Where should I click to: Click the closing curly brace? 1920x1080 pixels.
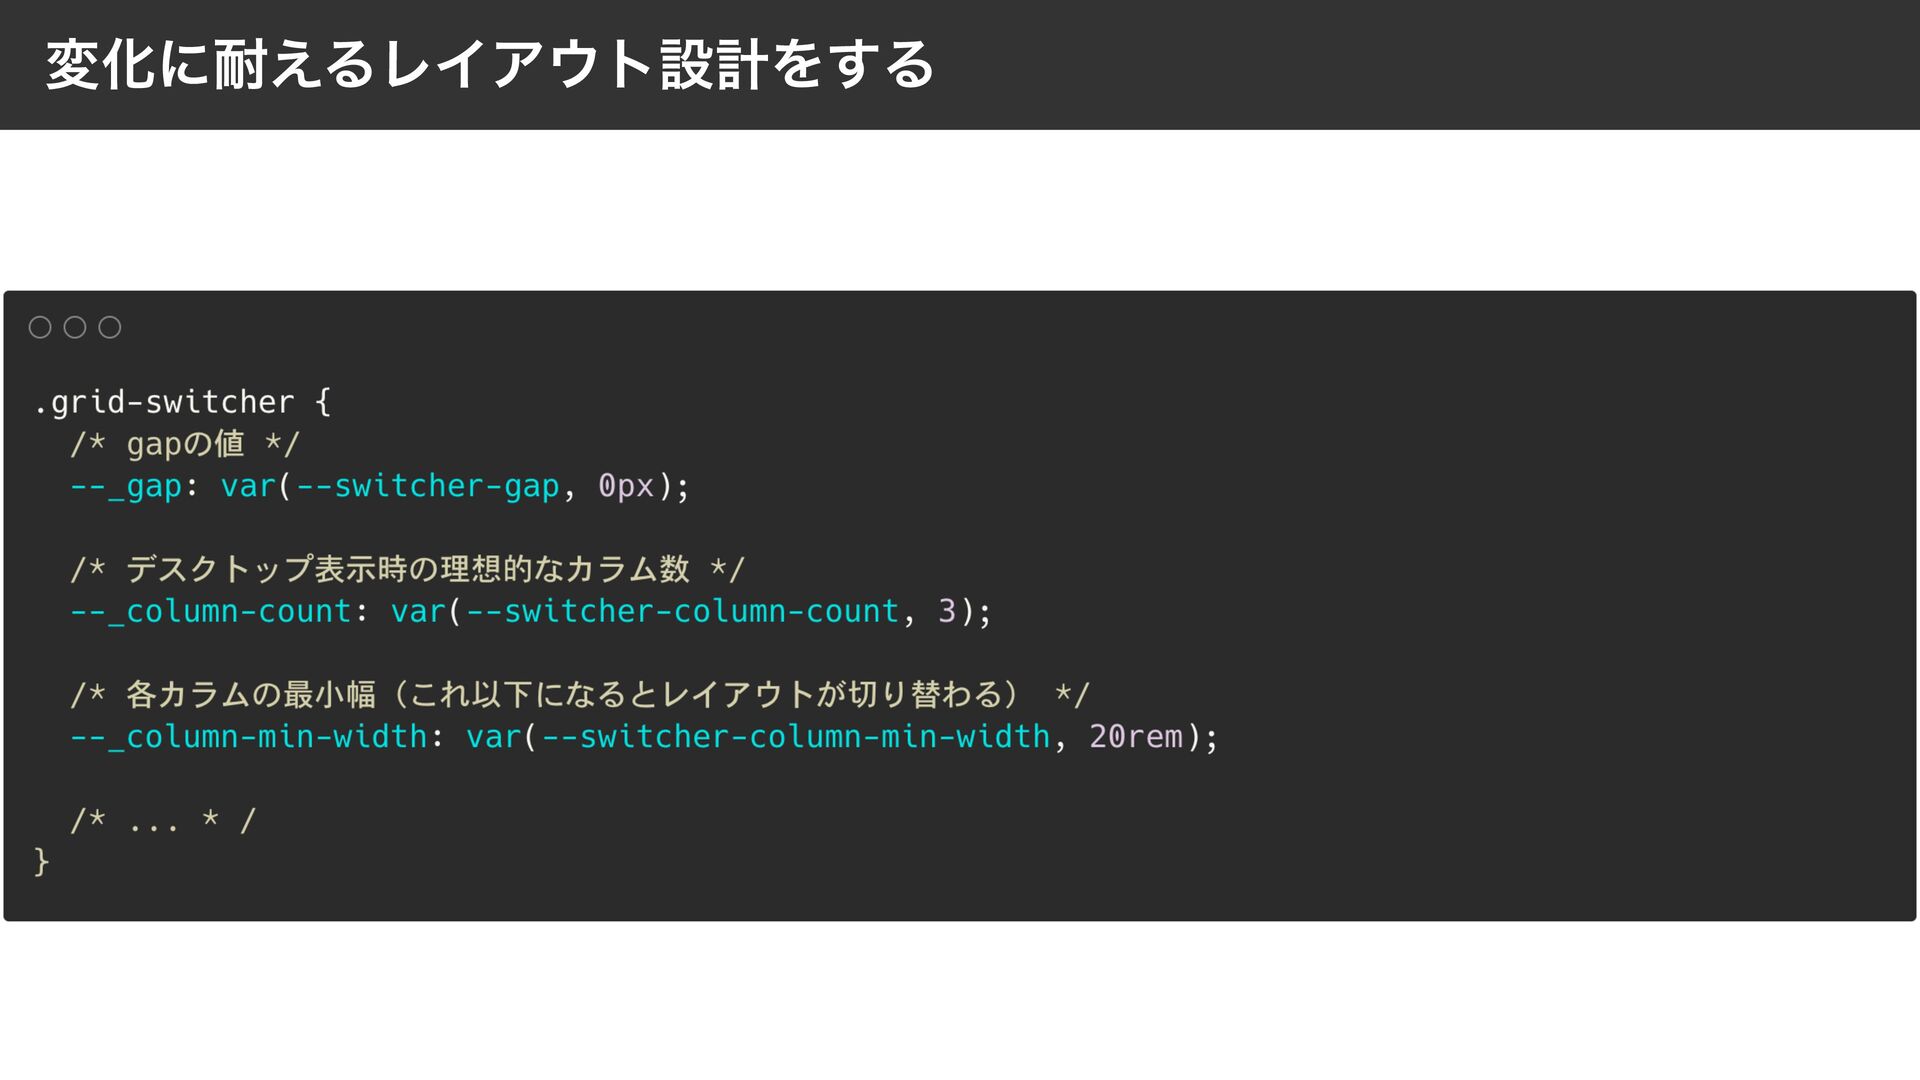(x=41, y=861)
